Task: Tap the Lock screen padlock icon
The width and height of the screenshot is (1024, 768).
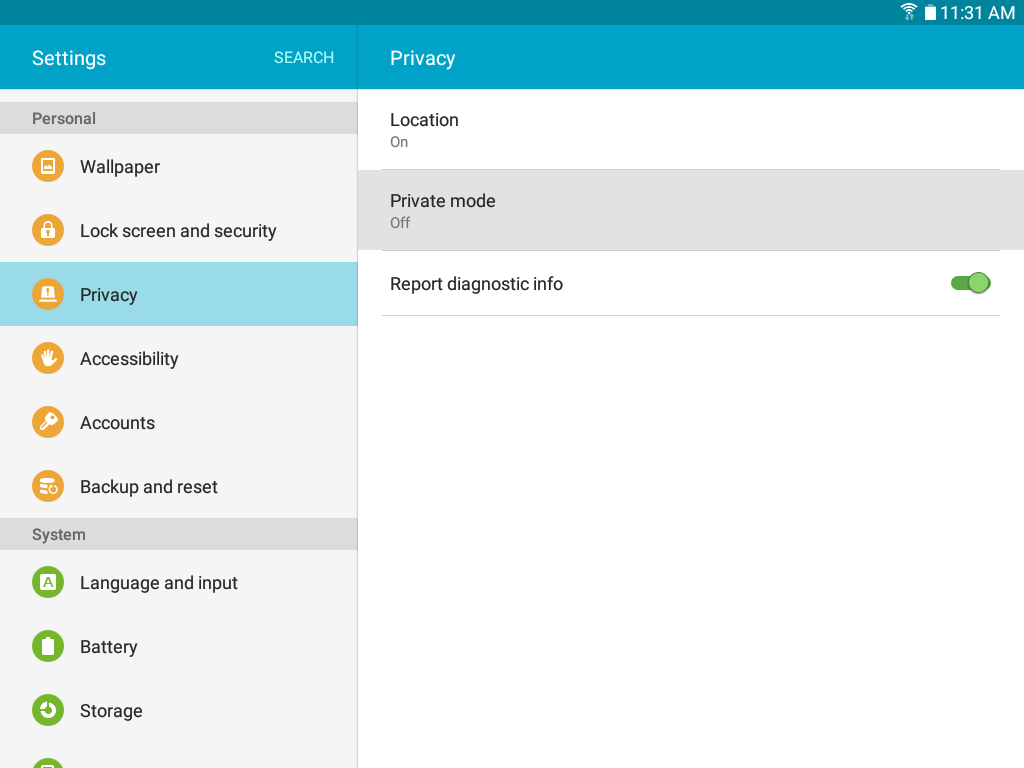Action: pos(48,231)
